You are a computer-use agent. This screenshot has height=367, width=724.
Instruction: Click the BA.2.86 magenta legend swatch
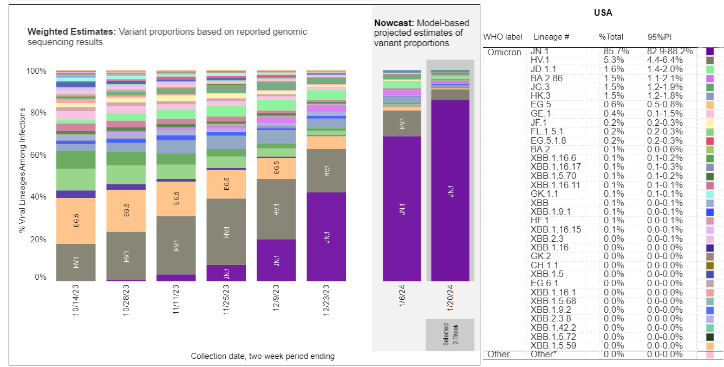tap(710, 78)
